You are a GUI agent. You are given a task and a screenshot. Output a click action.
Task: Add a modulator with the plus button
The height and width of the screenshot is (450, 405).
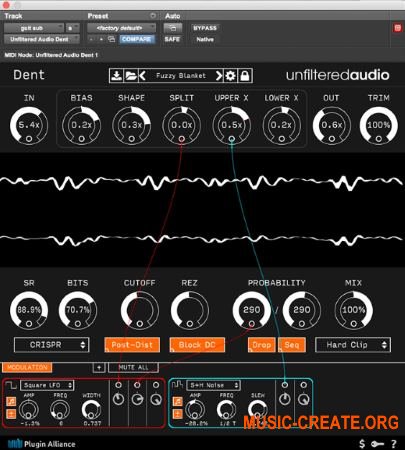99,367
